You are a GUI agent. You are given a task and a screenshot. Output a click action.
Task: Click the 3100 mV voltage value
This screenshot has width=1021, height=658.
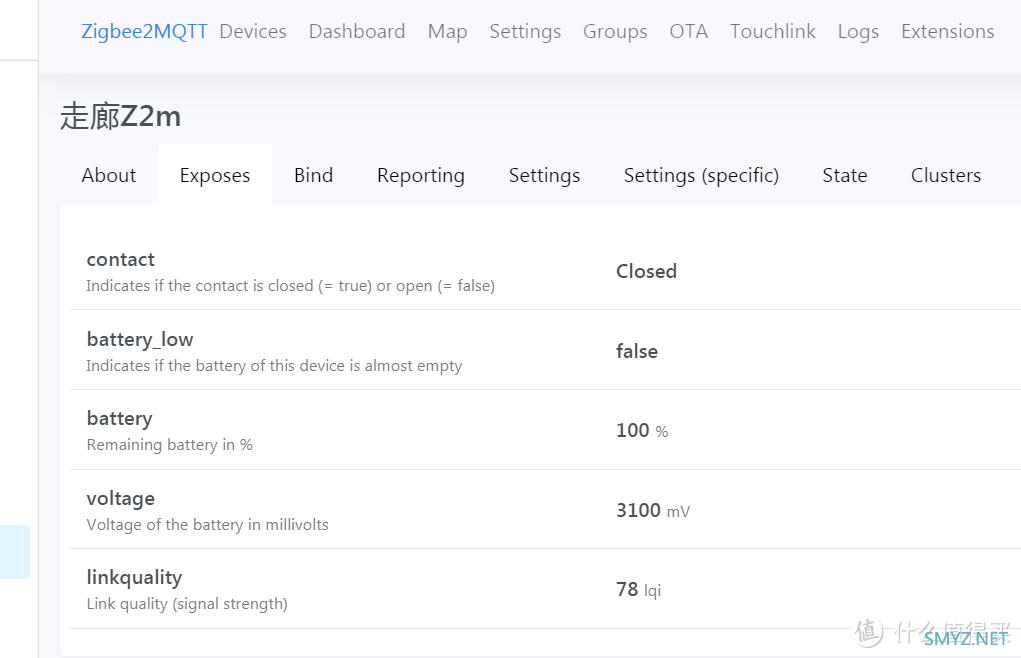(x=653, y=510)
